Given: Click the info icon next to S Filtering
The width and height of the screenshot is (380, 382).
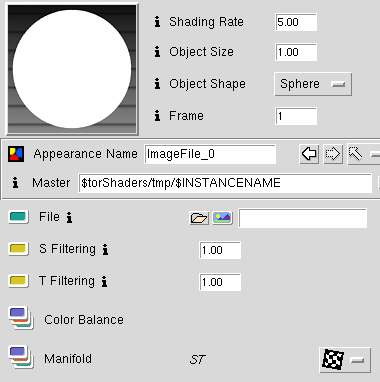Looking at the screenshot, I should point(105,249).
